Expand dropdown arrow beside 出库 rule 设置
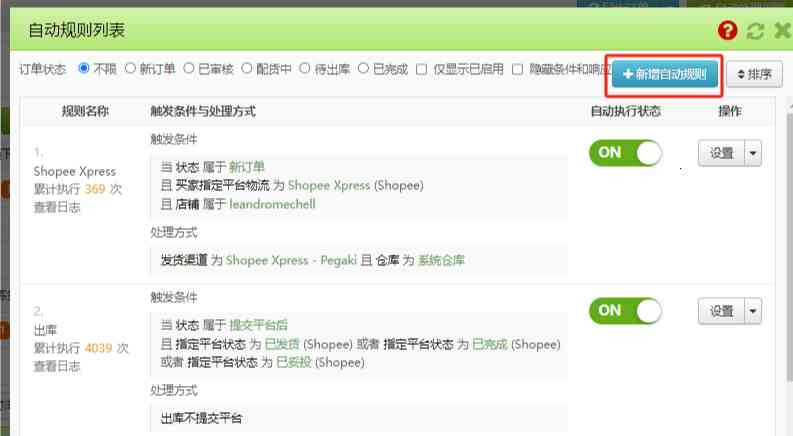The image size is (793, 436). click(x=753, y=311)
